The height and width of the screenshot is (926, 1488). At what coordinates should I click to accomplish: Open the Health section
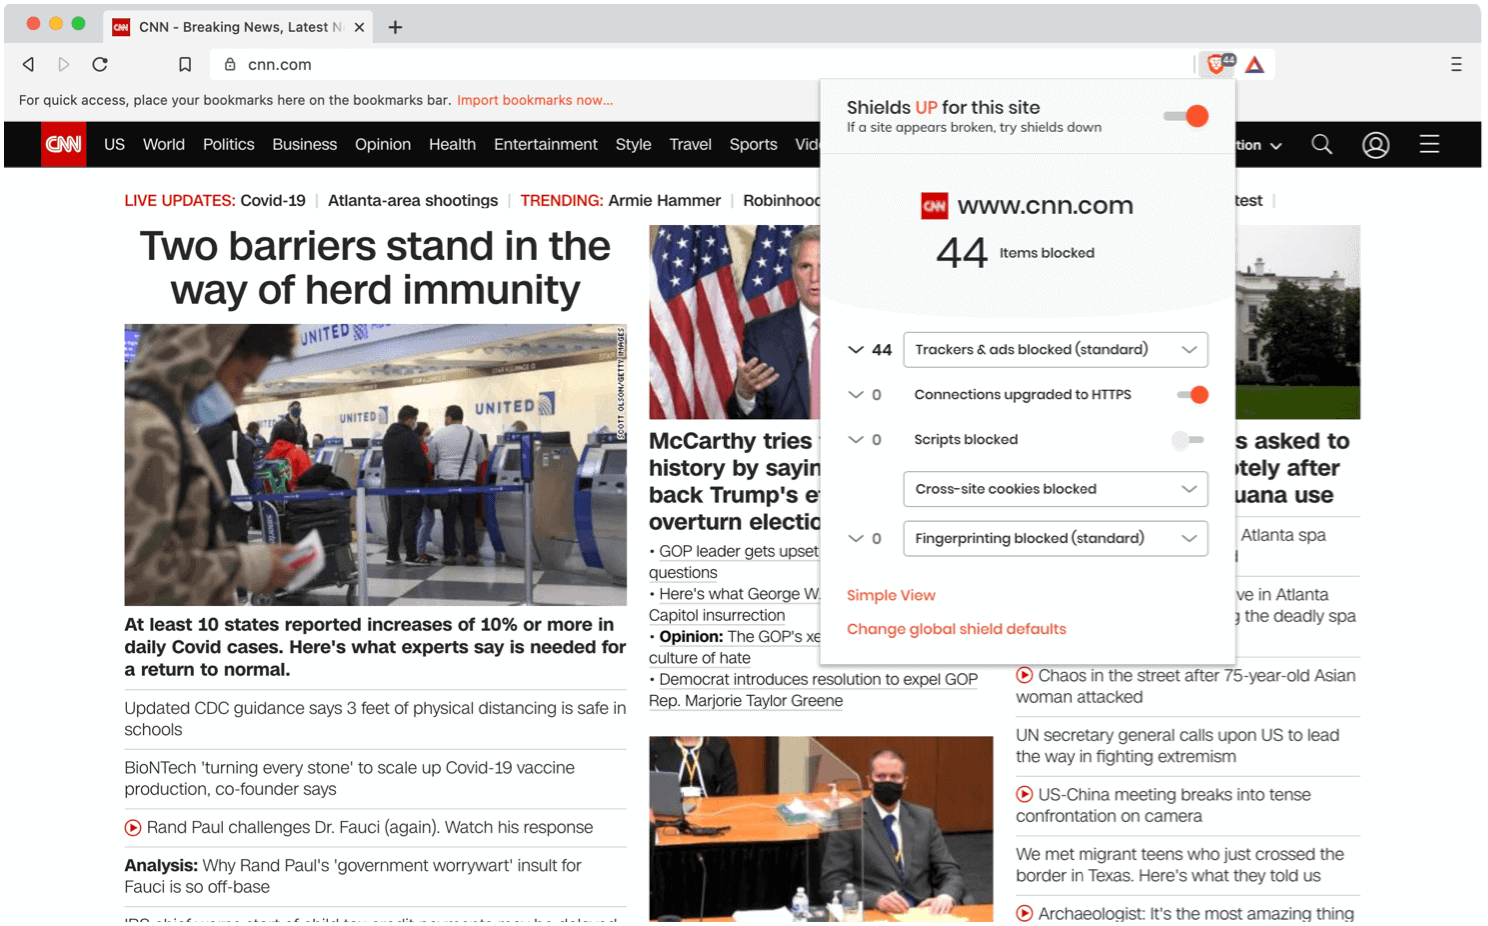coord(452,144)
